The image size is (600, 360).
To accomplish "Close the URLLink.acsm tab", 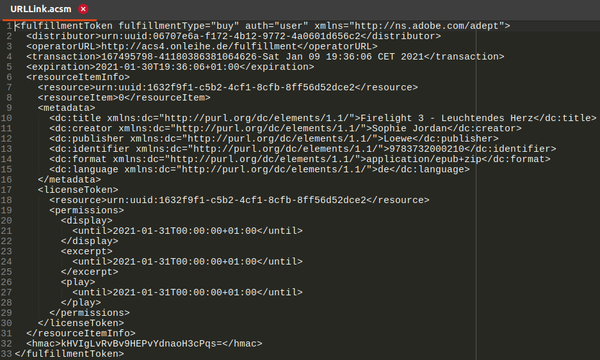I will tap(83, 9).
